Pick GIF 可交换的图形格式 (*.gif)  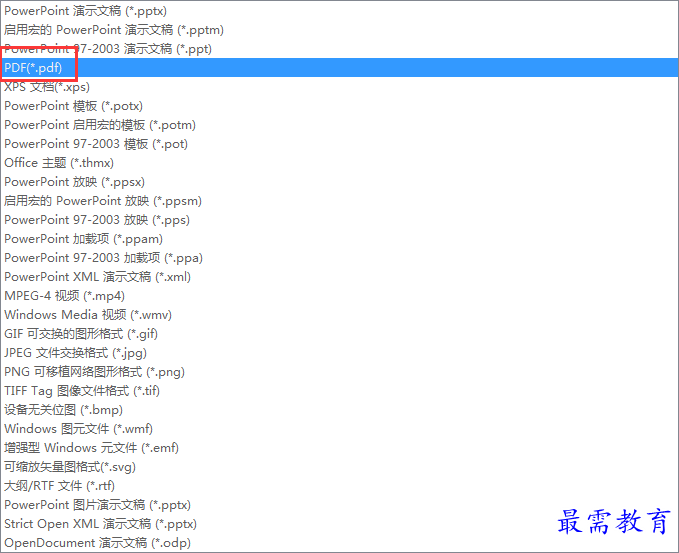point(339,334)
